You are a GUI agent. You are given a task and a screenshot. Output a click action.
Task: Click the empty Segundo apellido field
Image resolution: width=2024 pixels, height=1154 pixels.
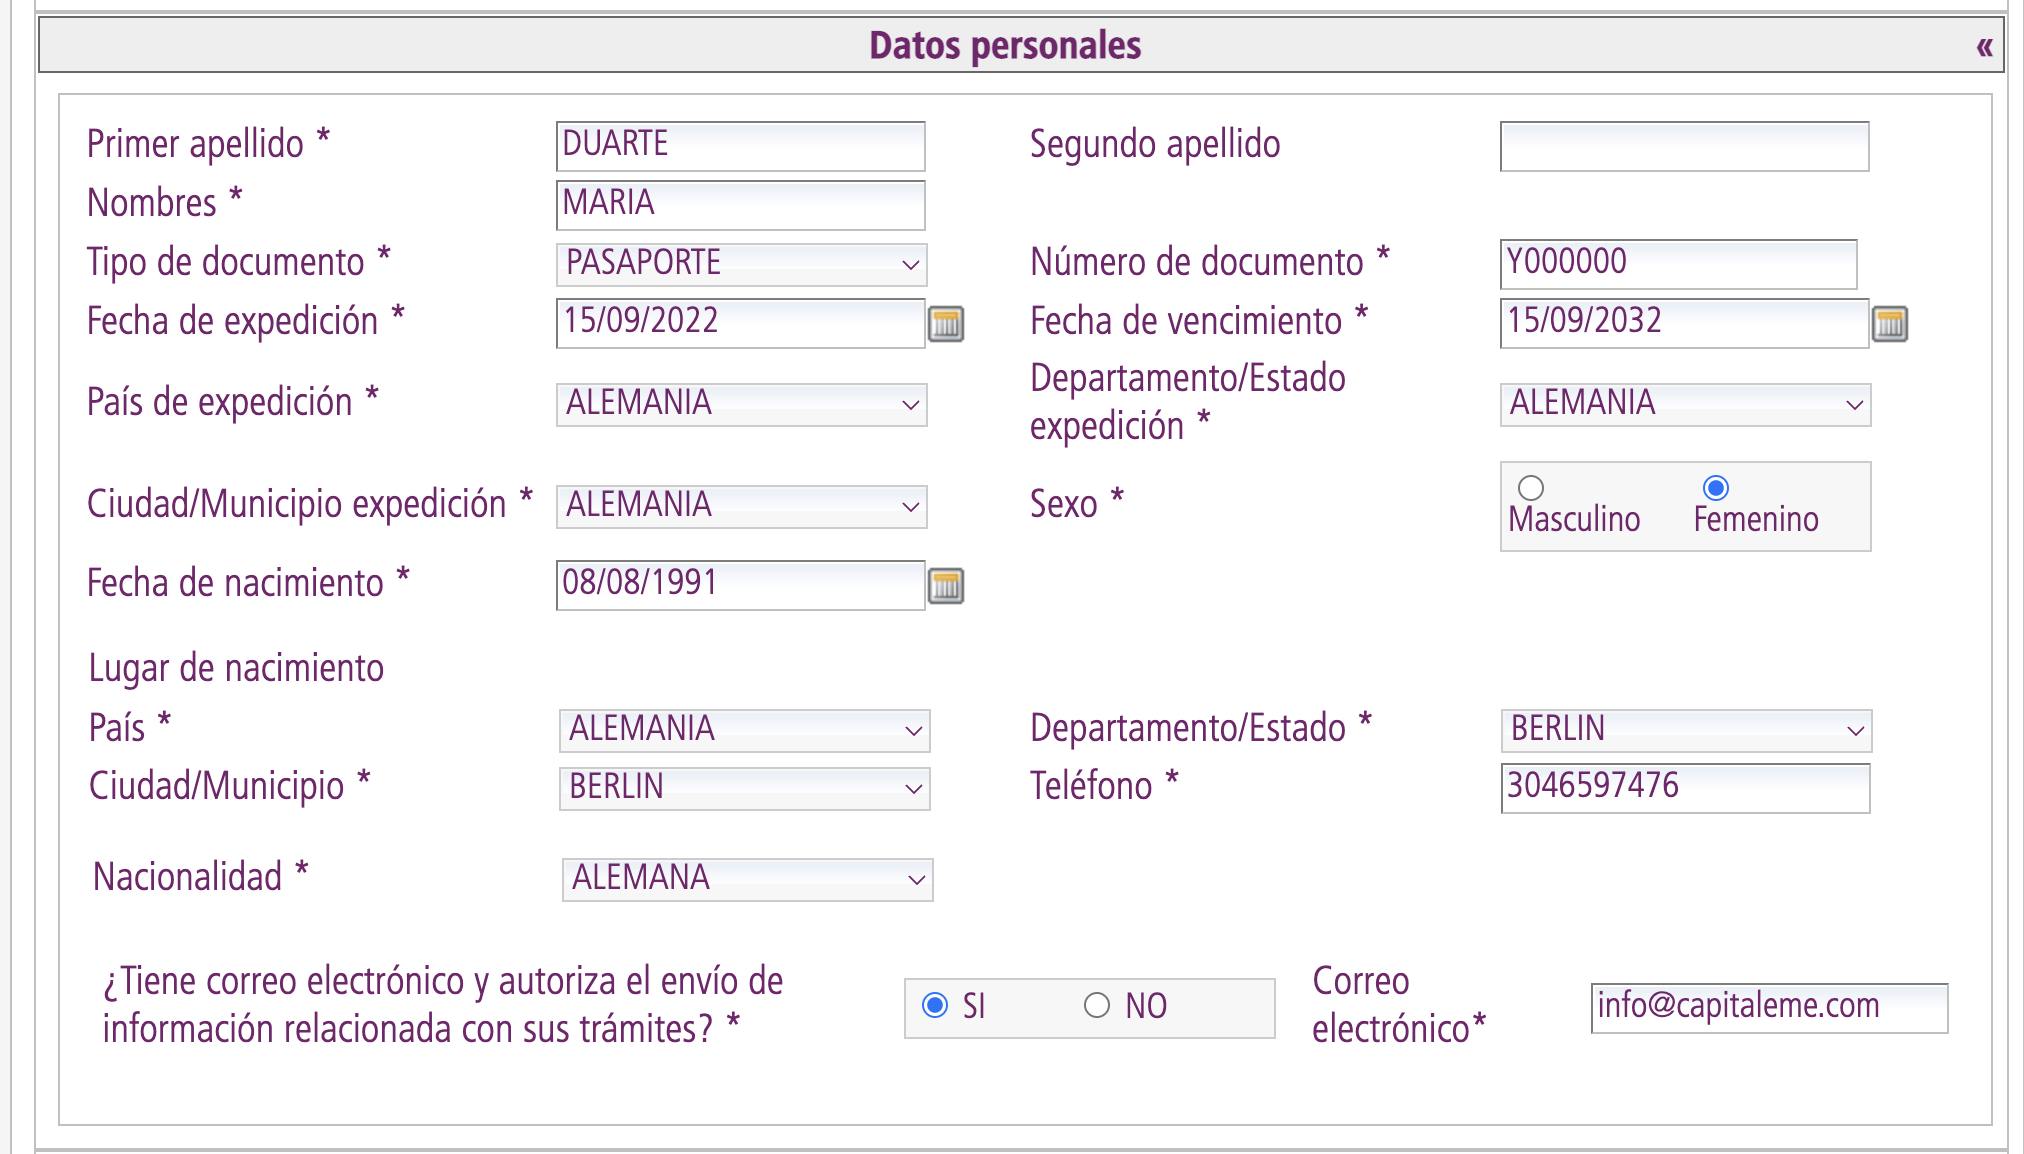click(x=1683, y=146)
